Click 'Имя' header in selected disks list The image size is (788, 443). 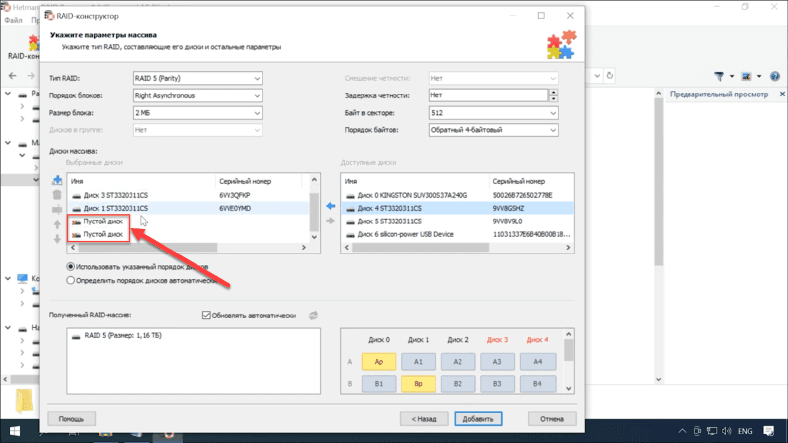[141, 181]
